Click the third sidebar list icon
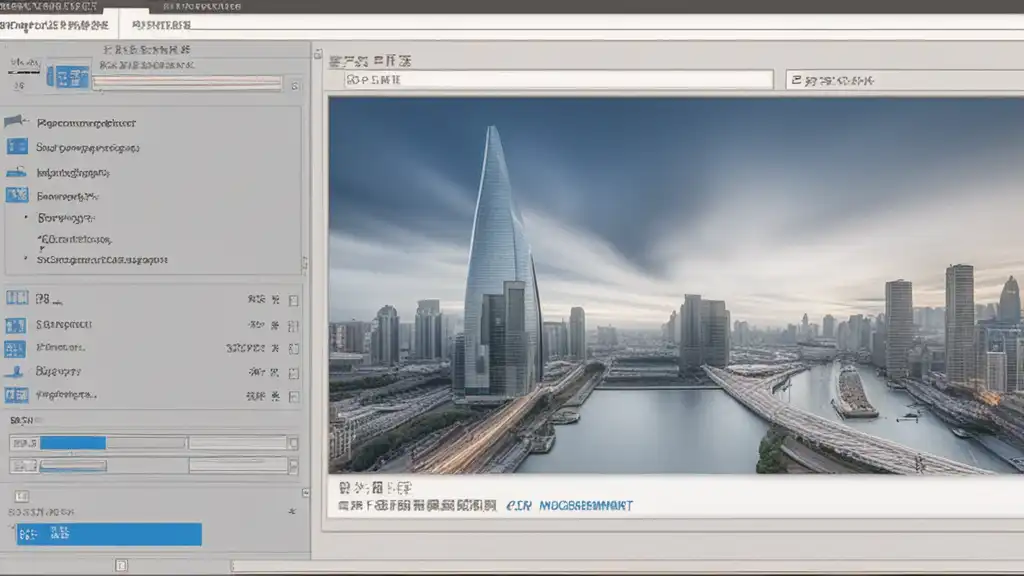 (17, 172)
